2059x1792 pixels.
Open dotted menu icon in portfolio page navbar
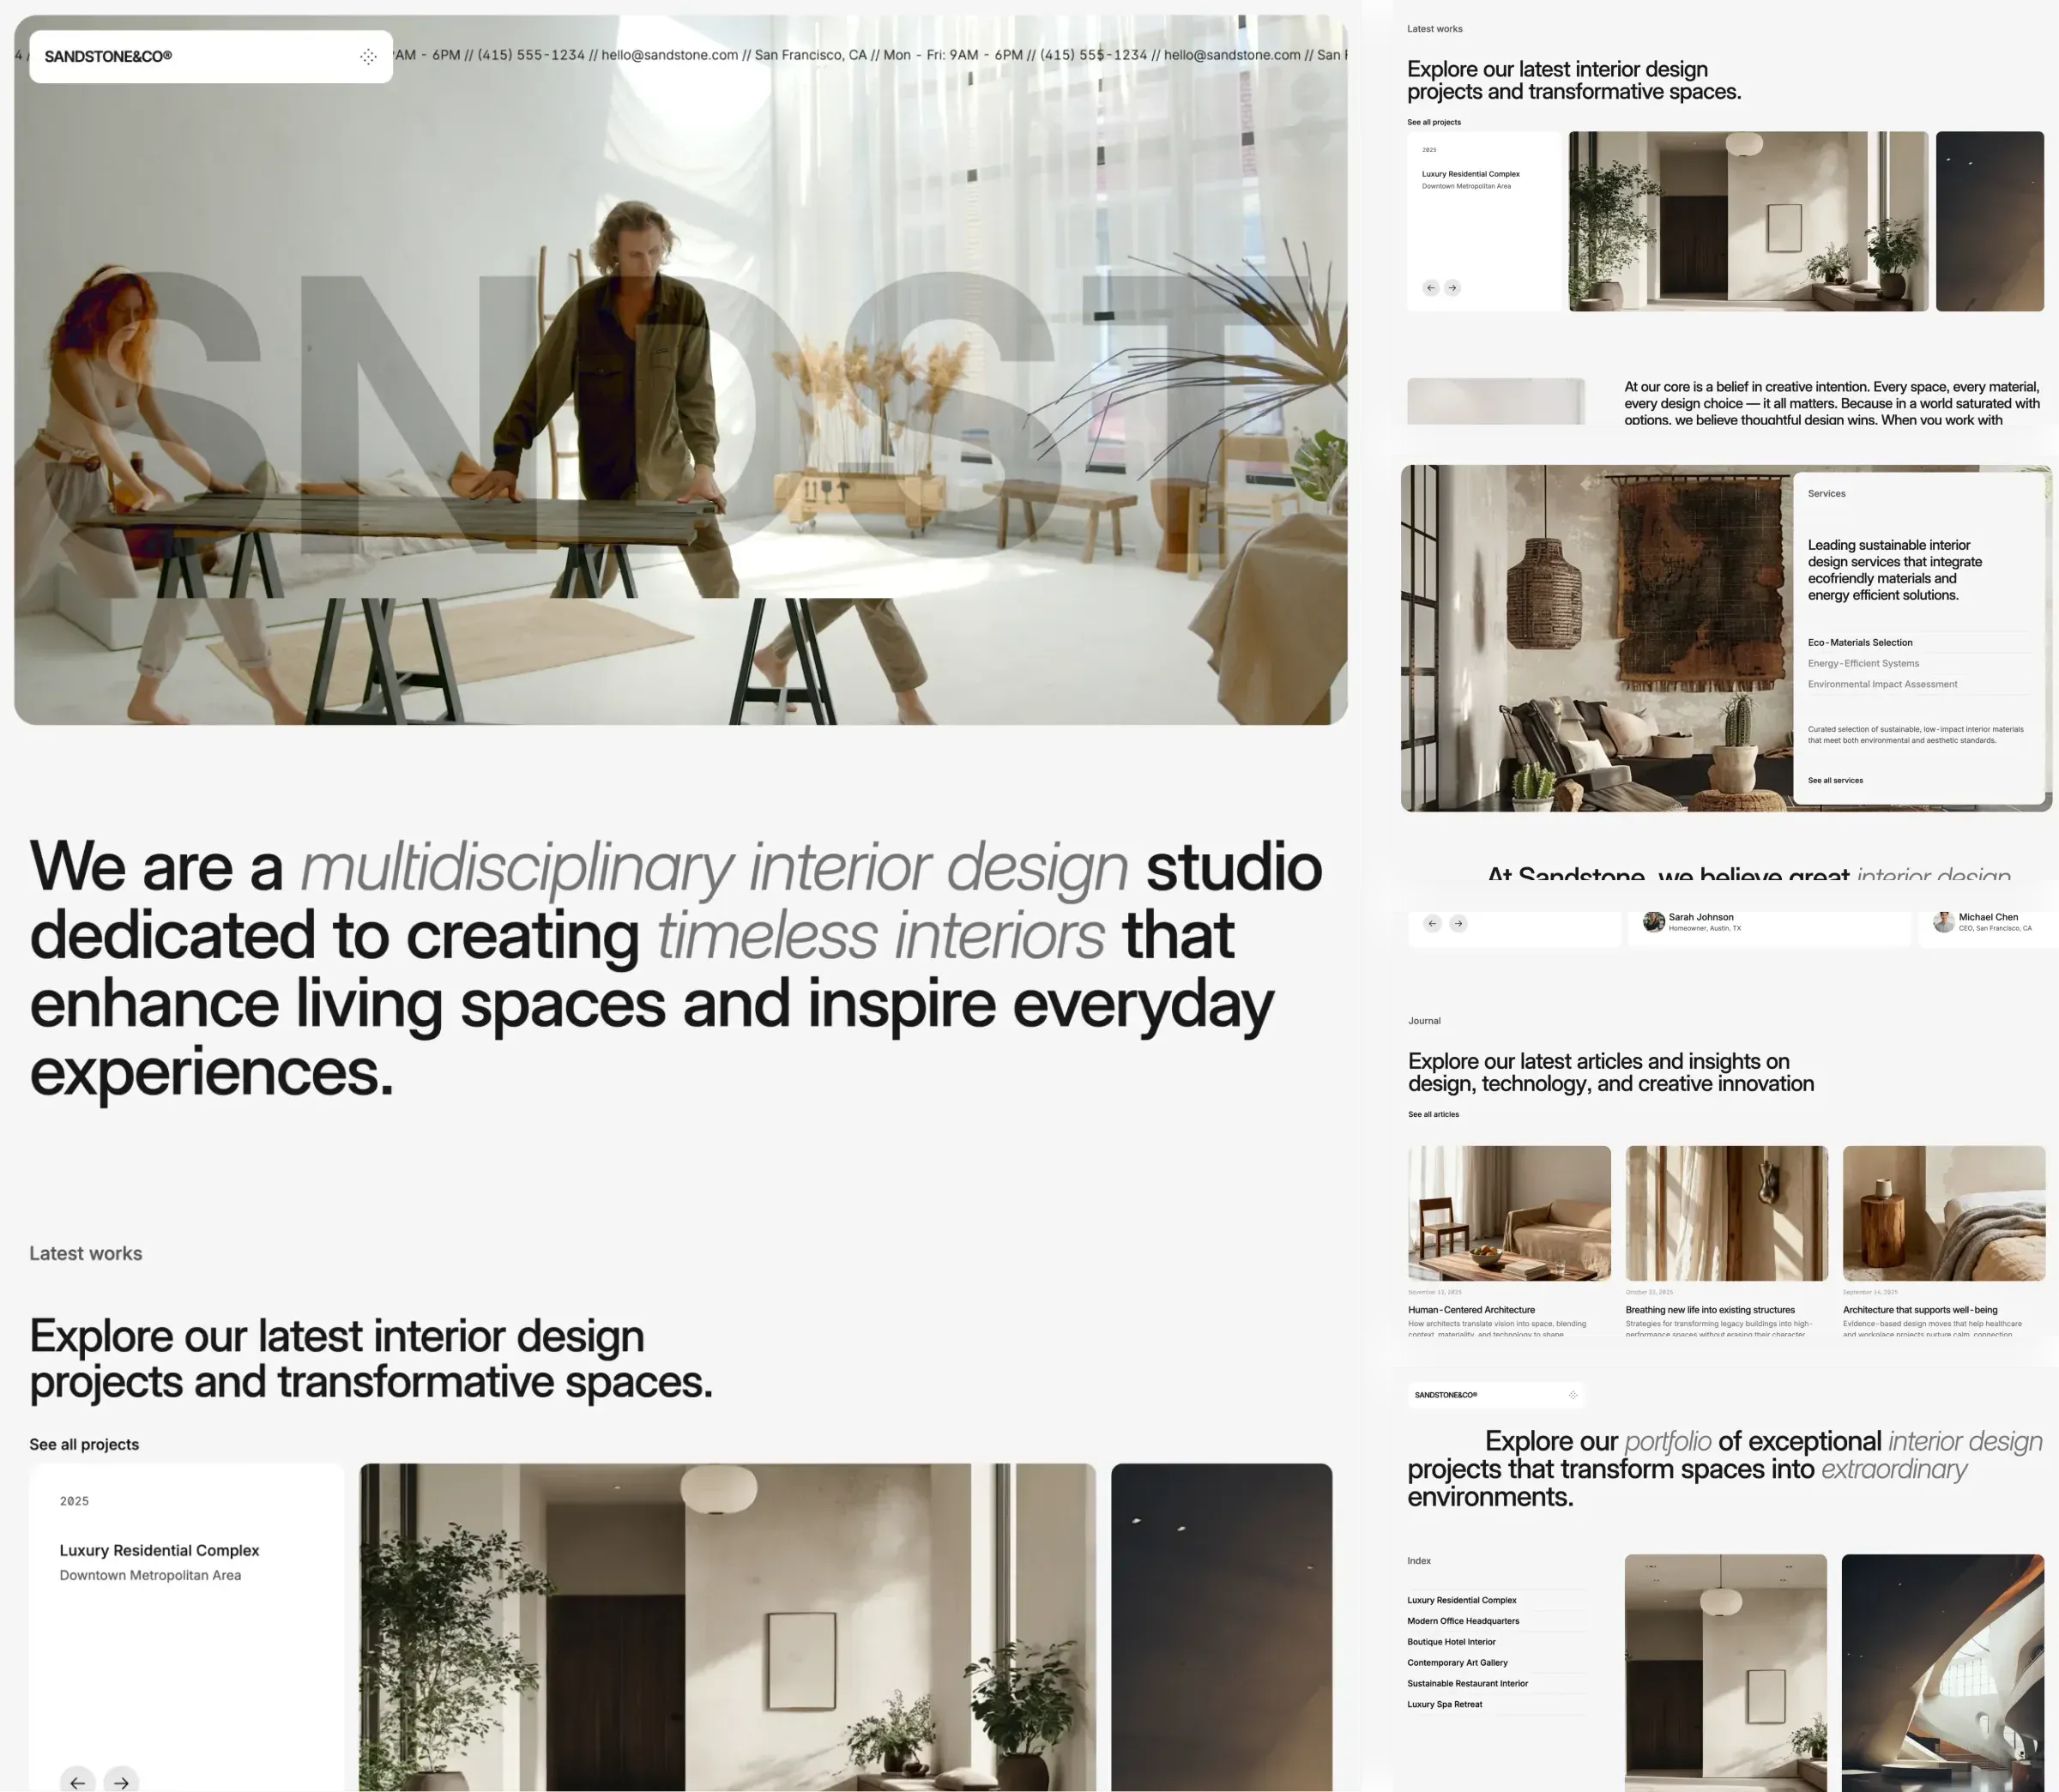pyautogui.click(x=1573, y=1395)
